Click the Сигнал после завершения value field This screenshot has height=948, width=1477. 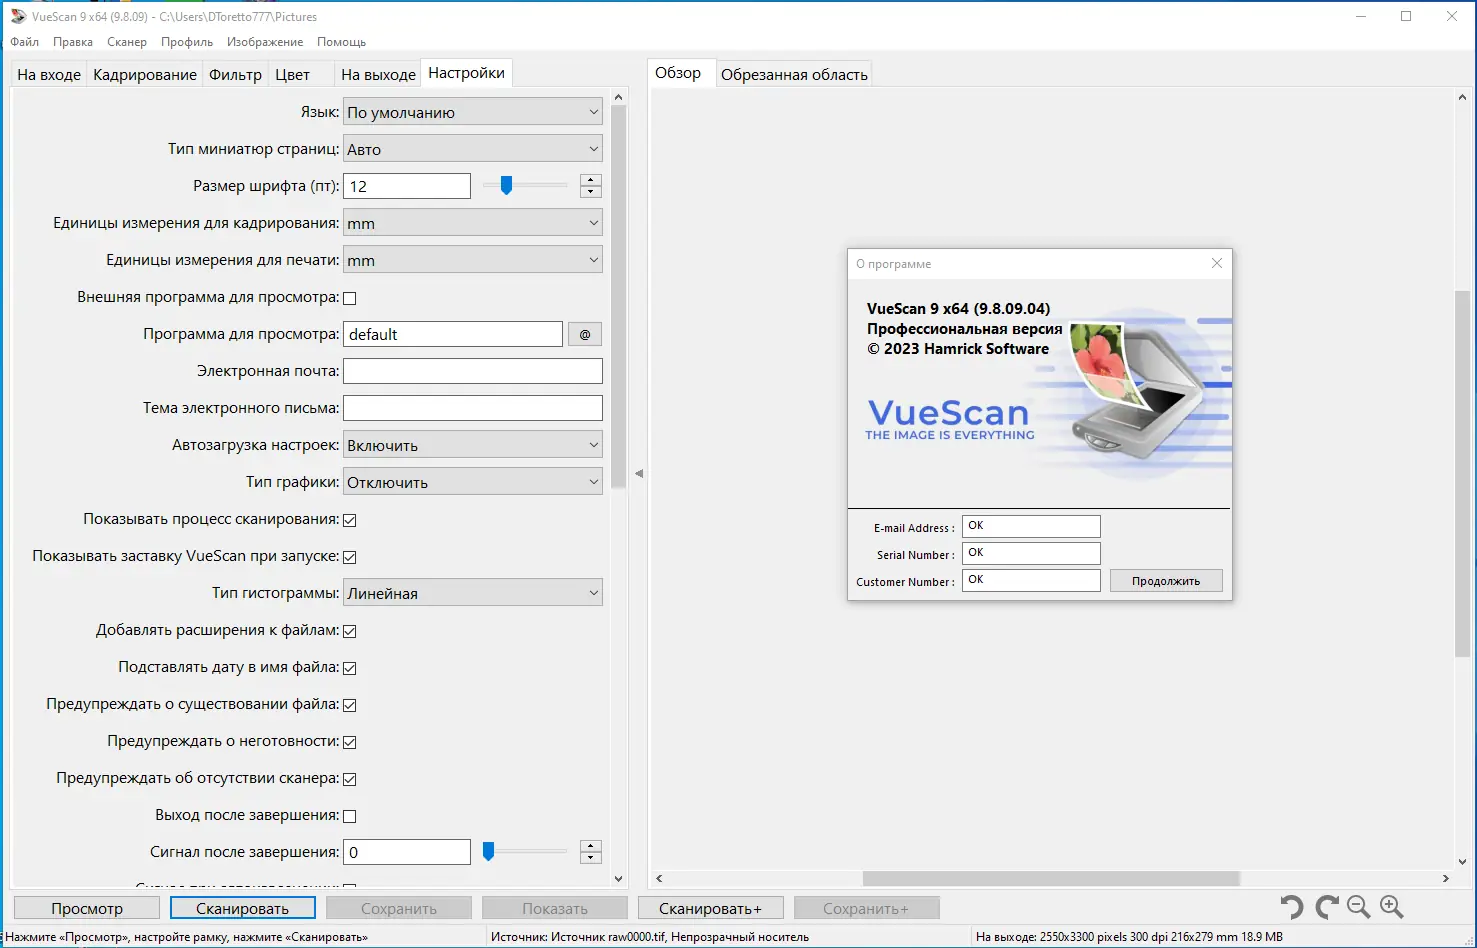pyautogui.click(x=407, y=852)
